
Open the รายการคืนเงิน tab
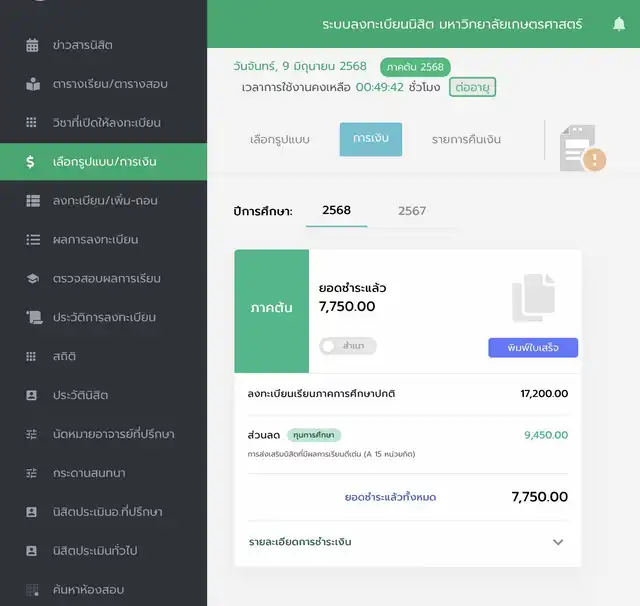pyautogui.click(x=466, y=140)
